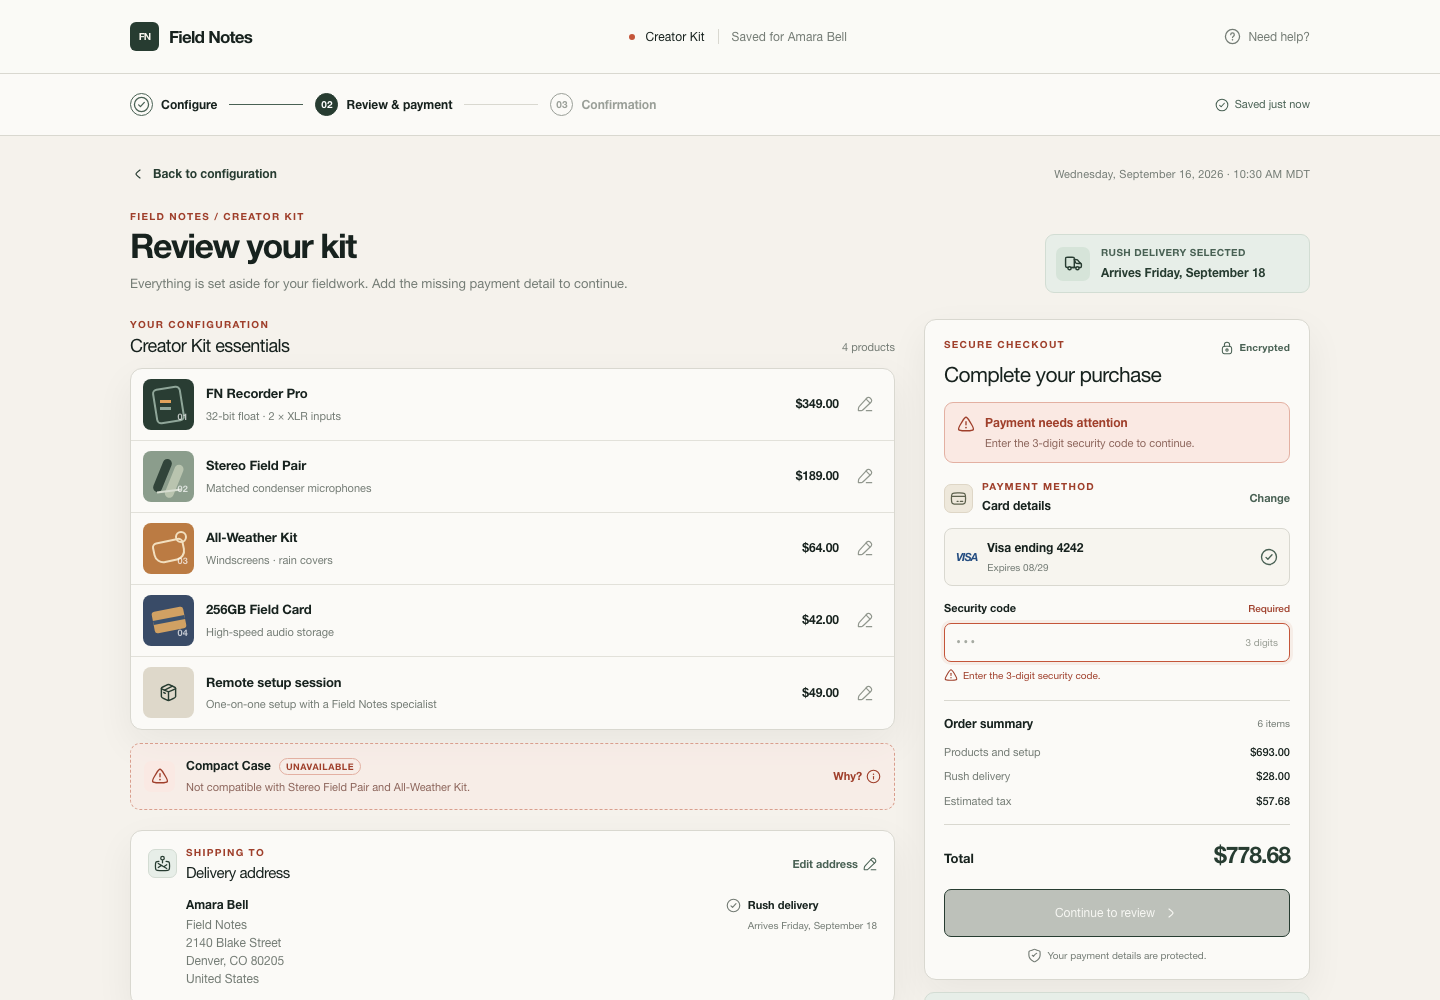Click the Continue to review button

[x=1117, y=913]
